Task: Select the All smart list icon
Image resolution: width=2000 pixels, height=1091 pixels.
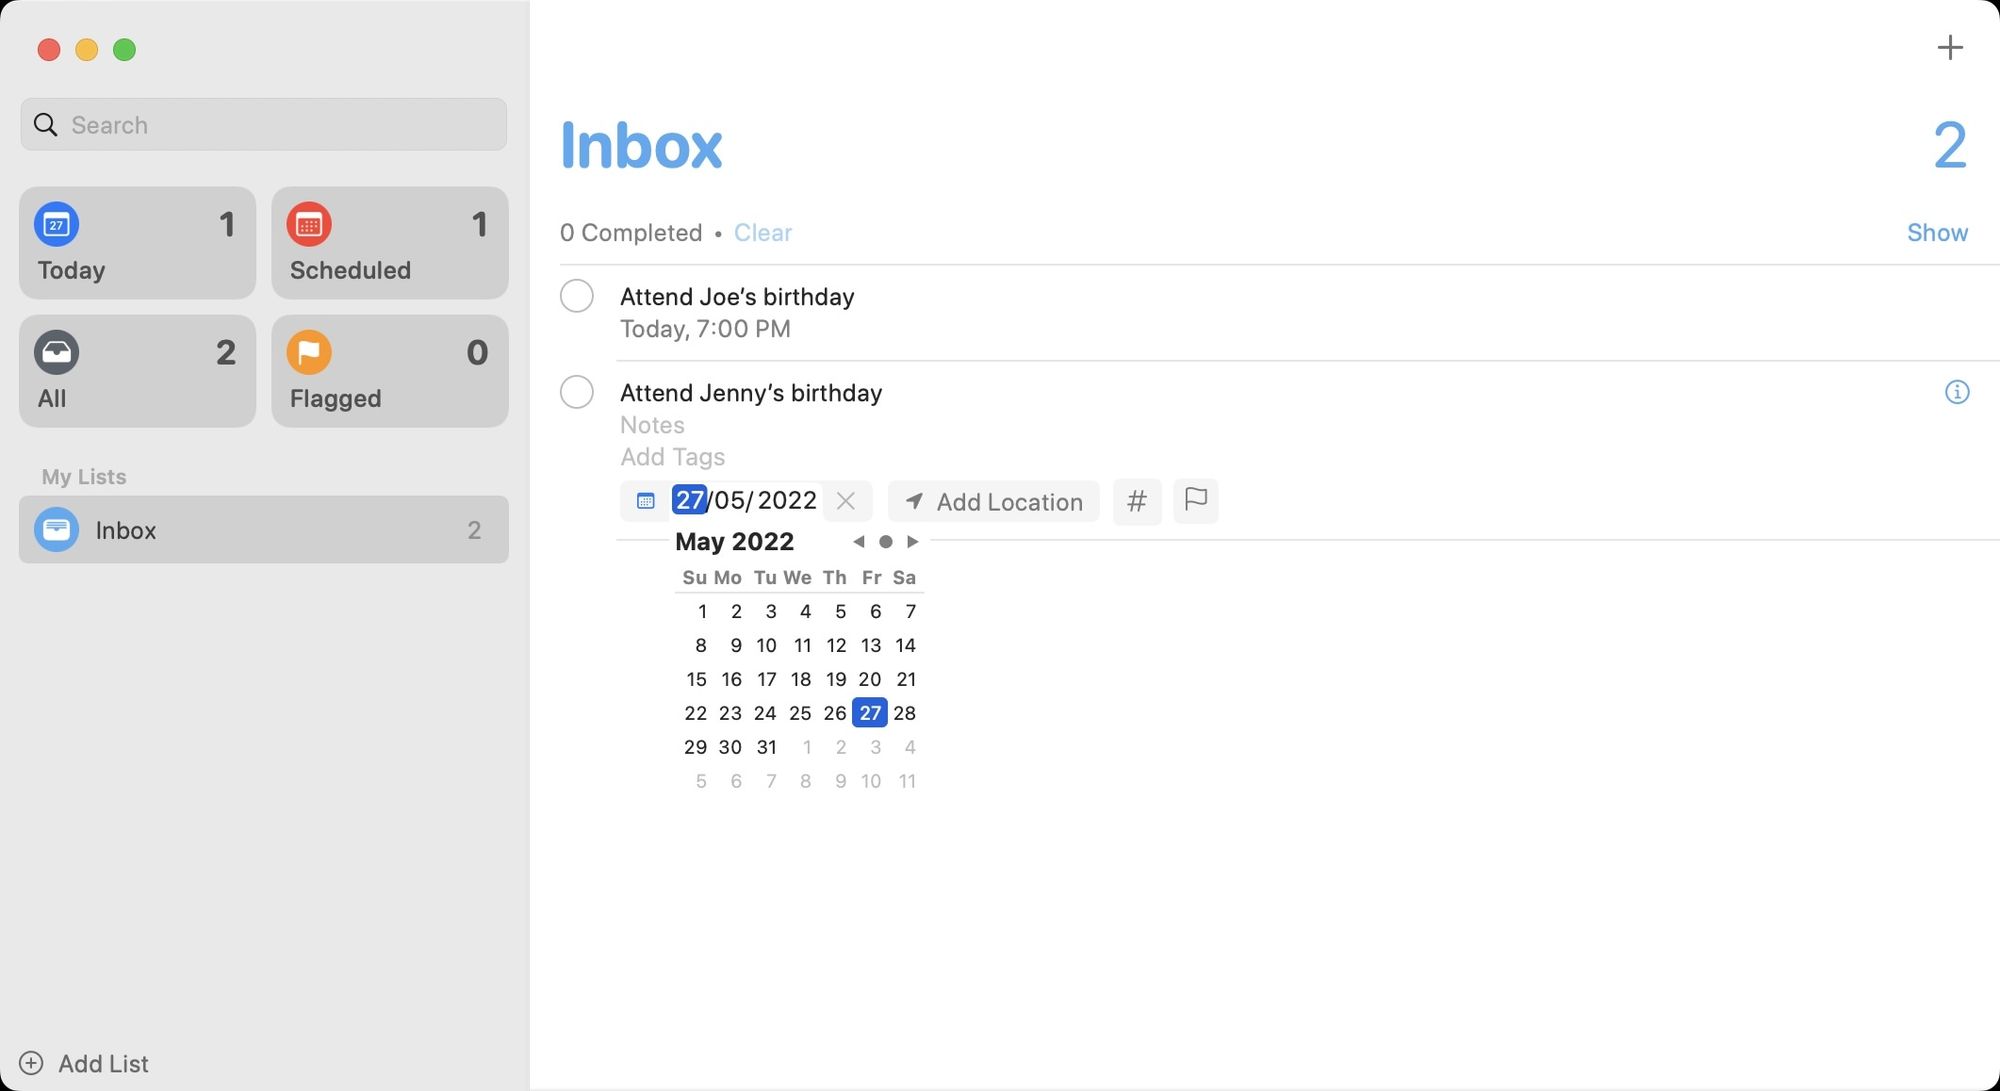Action: pos(56,352)
